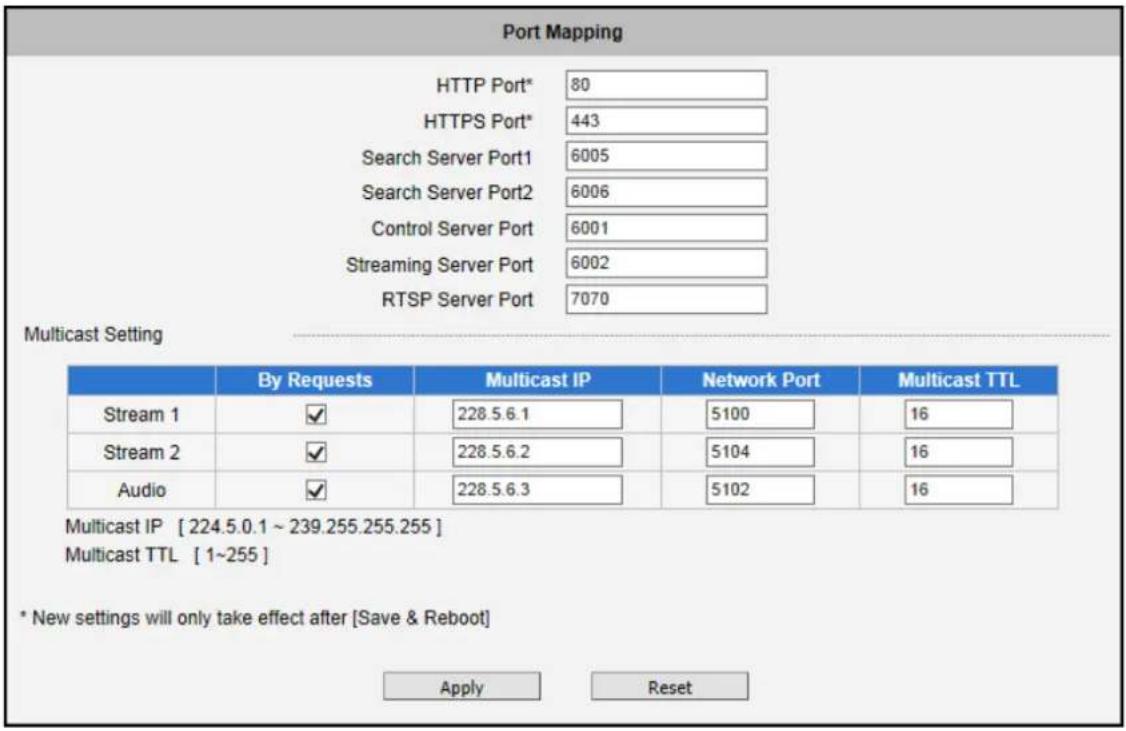Click the Multicast TTL range note 1~255
This screenshot has height=731, width=1126.
[167, 555]
